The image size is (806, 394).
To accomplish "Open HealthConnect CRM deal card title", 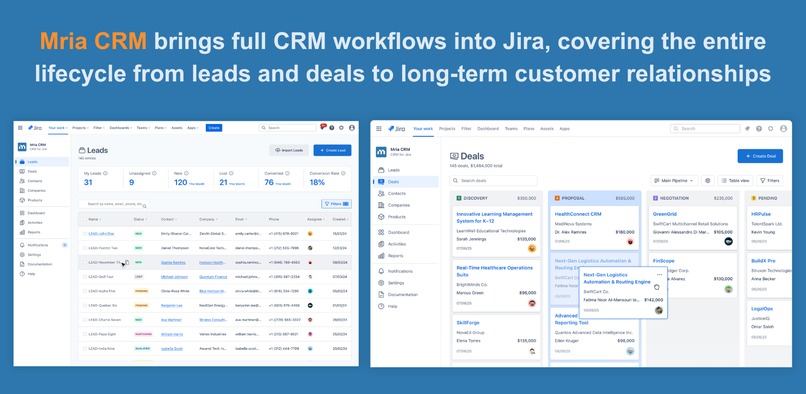I will click(578, 214).
